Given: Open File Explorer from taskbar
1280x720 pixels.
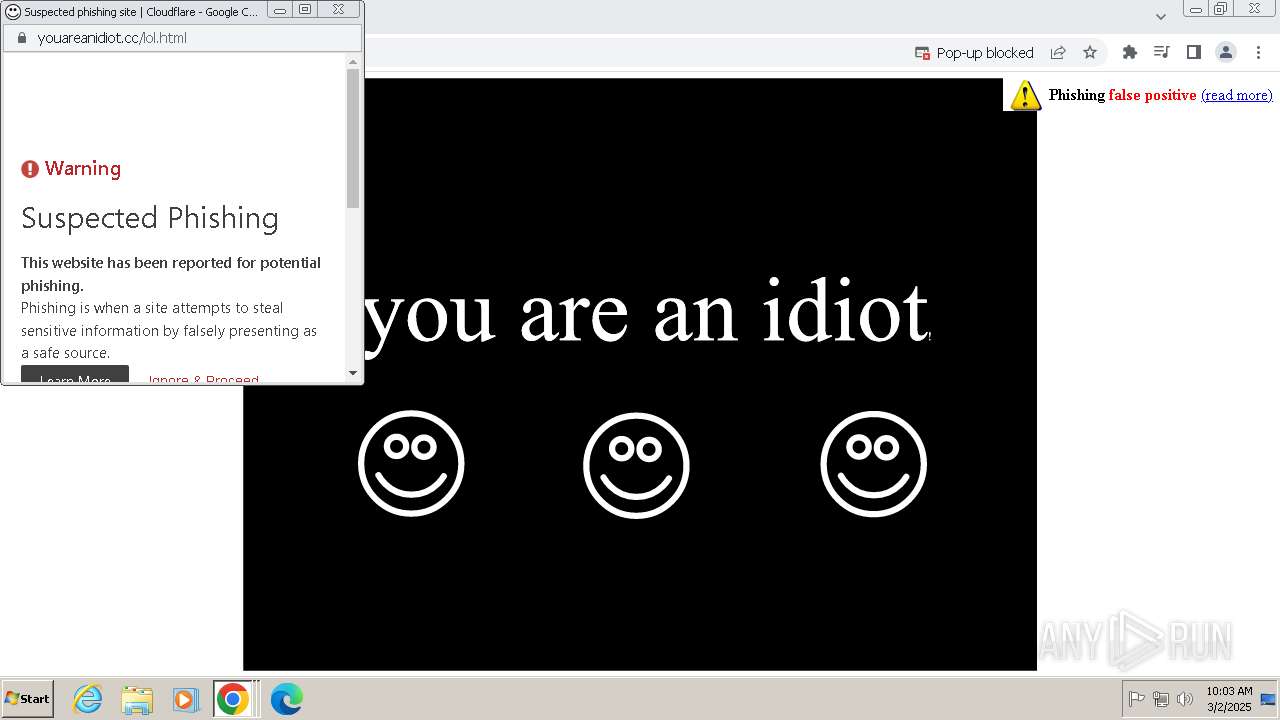Looking at the screenshot, I should coord(137,699).
